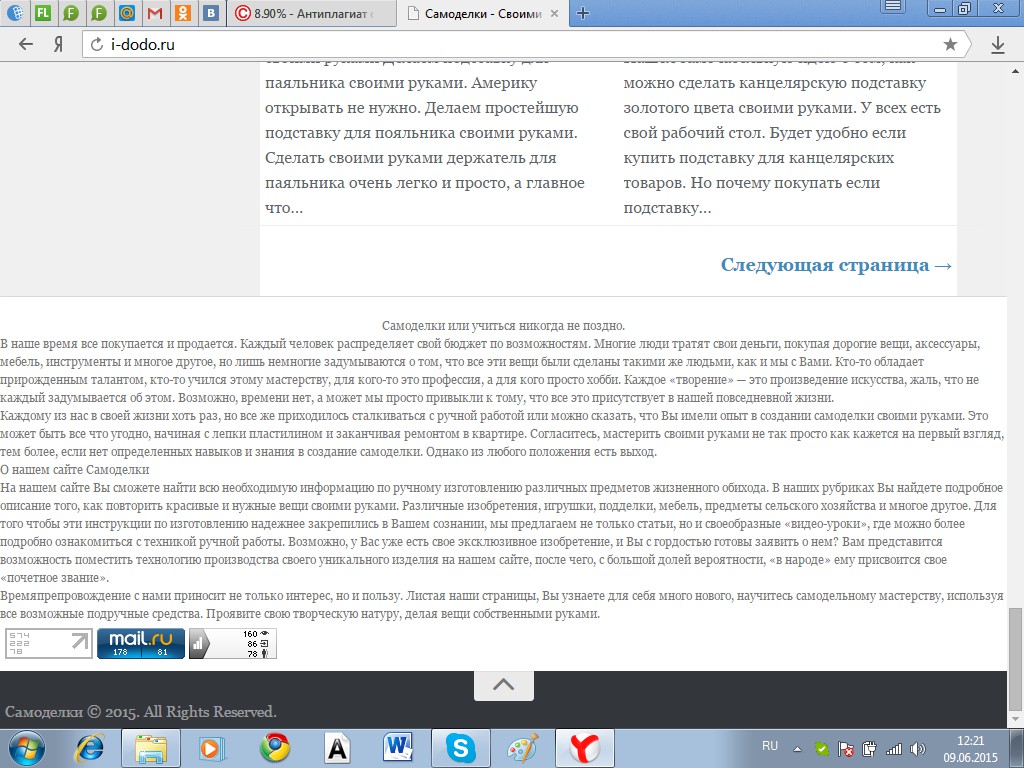Click the RU language indicator
The height and width of the screenshot is (768, 1024).
click(770, 746)
